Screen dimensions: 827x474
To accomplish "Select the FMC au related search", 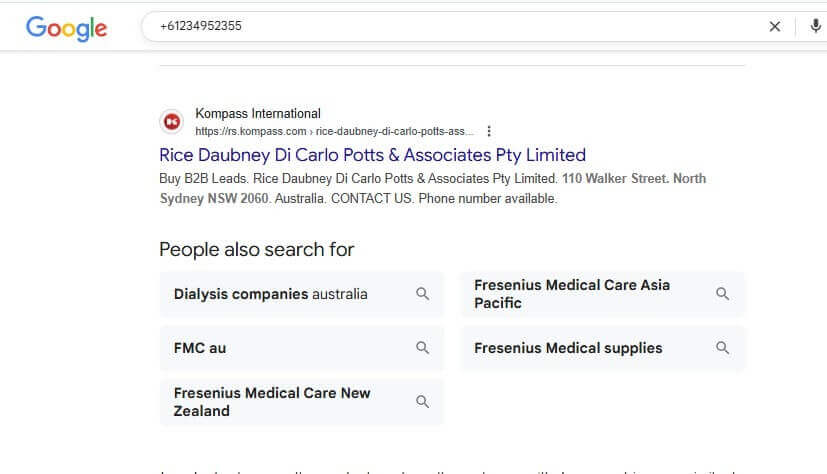I will point(200,348).
